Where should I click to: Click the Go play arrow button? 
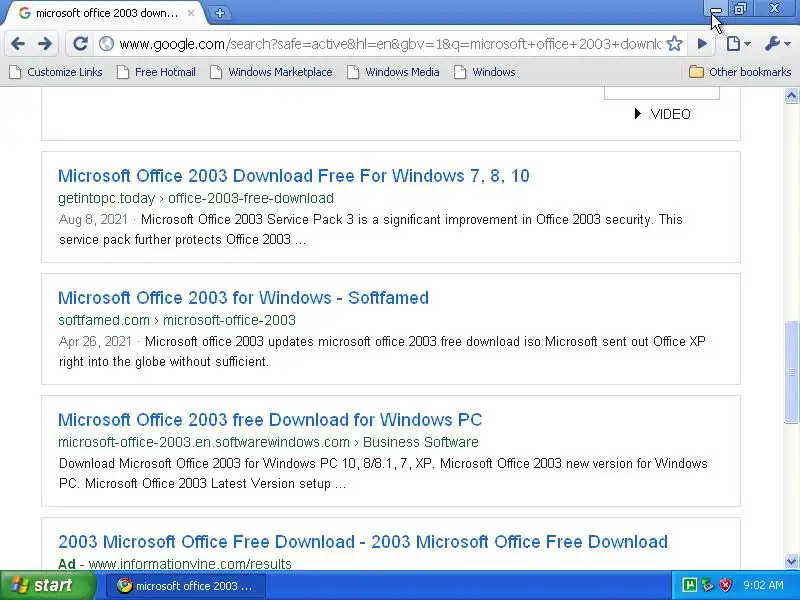(x=702, y=44)
